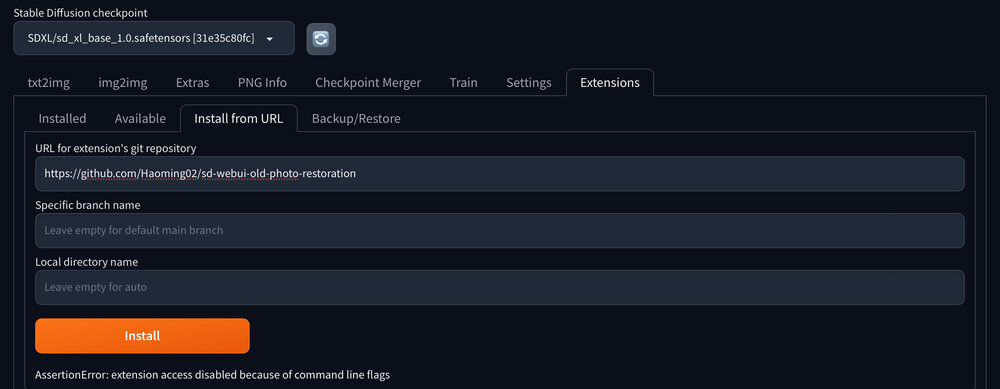Go to the Extras tab

pyautogui.click(x=192, y=83)
